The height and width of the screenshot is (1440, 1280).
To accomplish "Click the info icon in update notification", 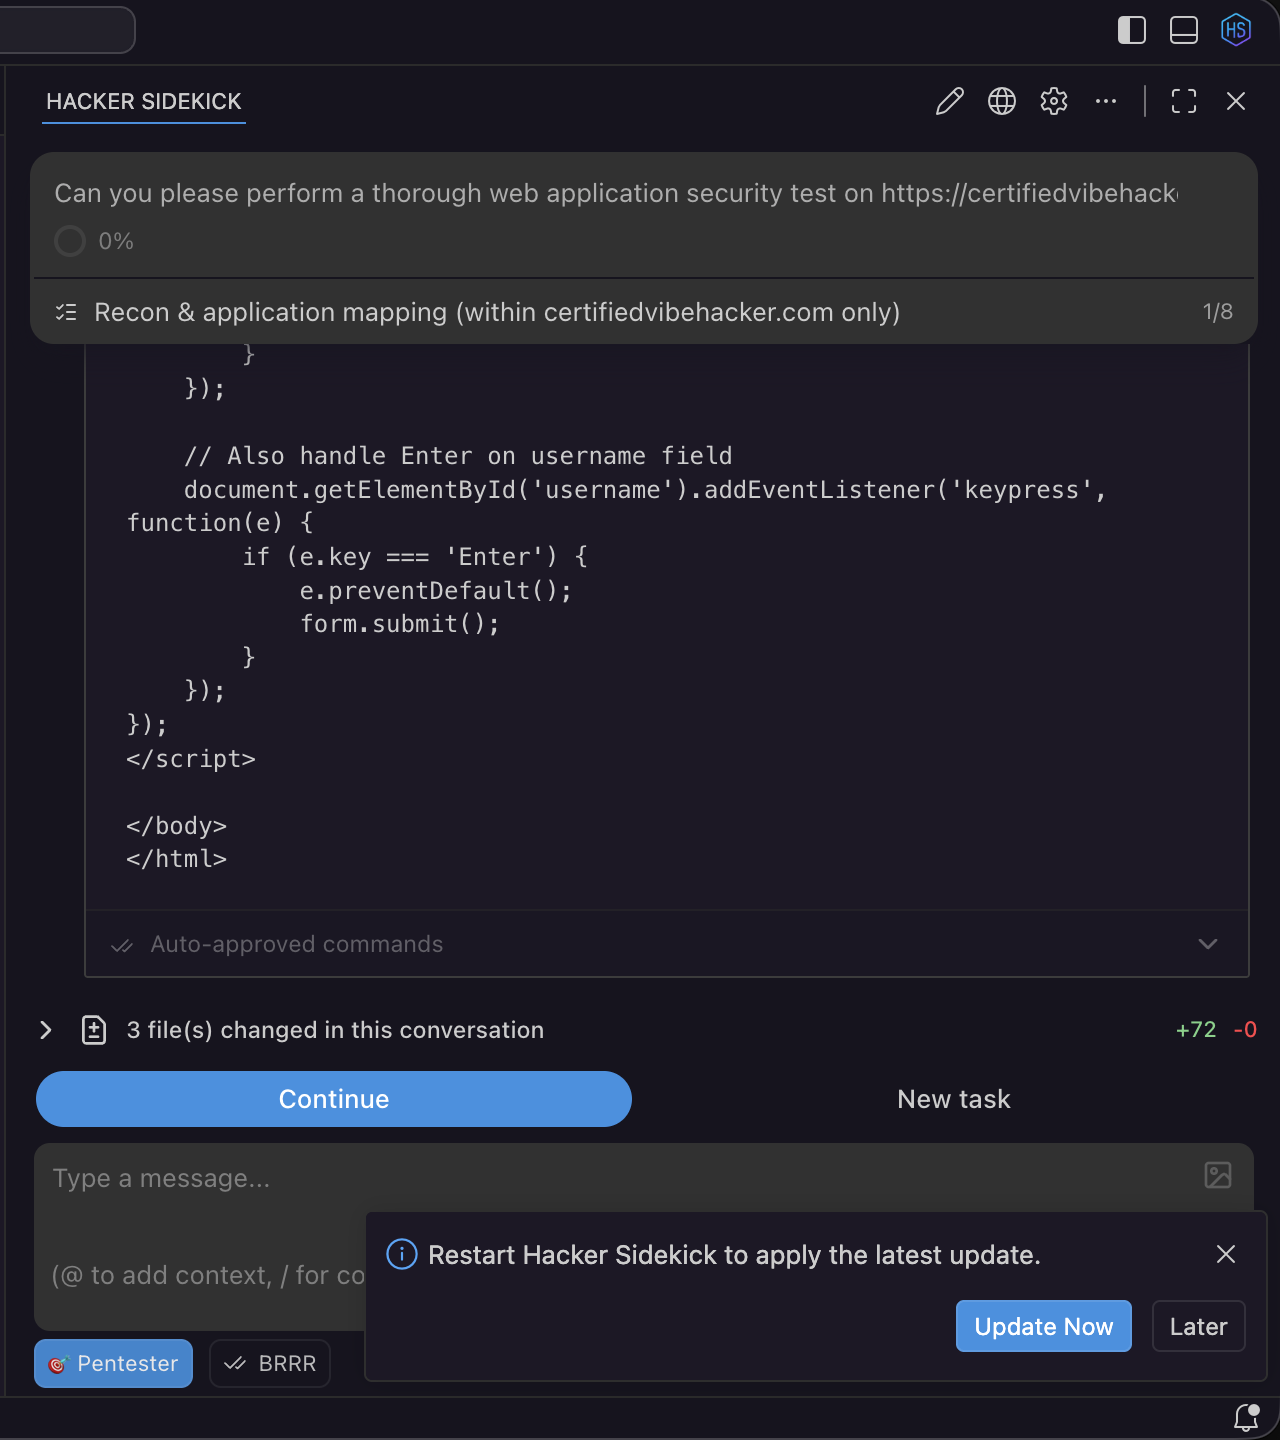I will click(x=402, y=1254).
